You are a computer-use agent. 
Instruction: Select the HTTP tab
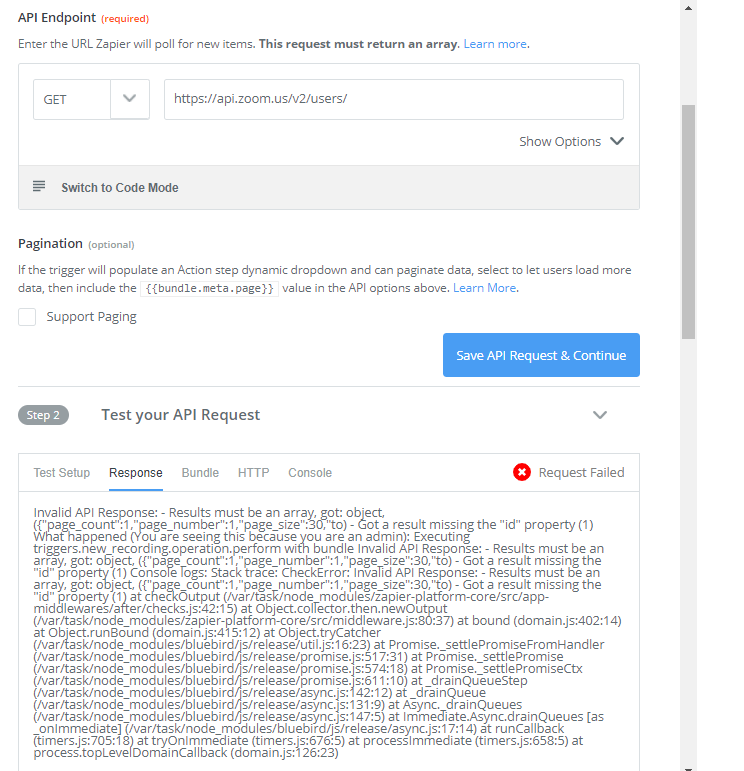pos(253,473)
